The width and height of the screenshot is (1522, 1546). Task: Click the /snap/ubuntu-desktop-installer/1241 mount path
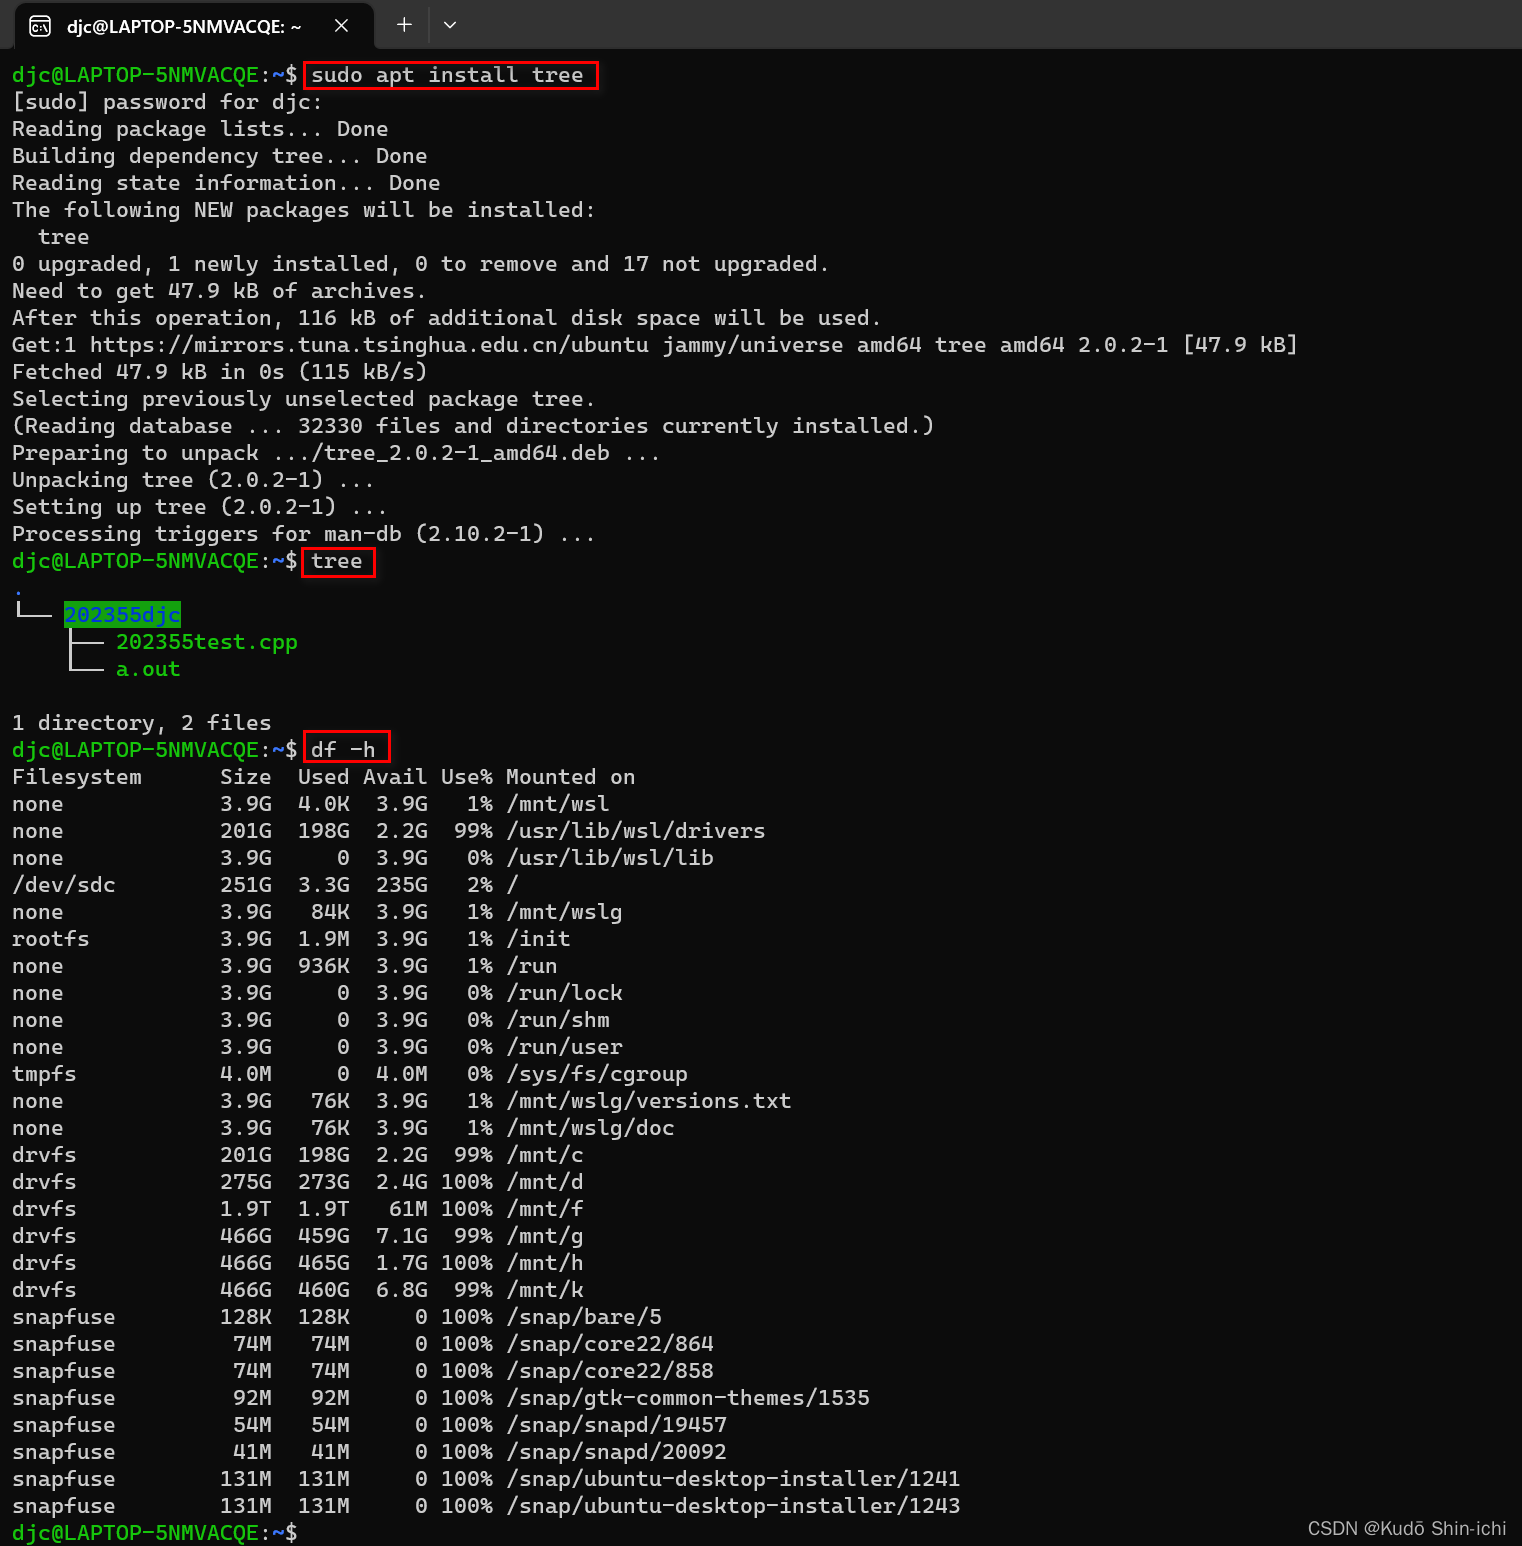click(733, 1479)
